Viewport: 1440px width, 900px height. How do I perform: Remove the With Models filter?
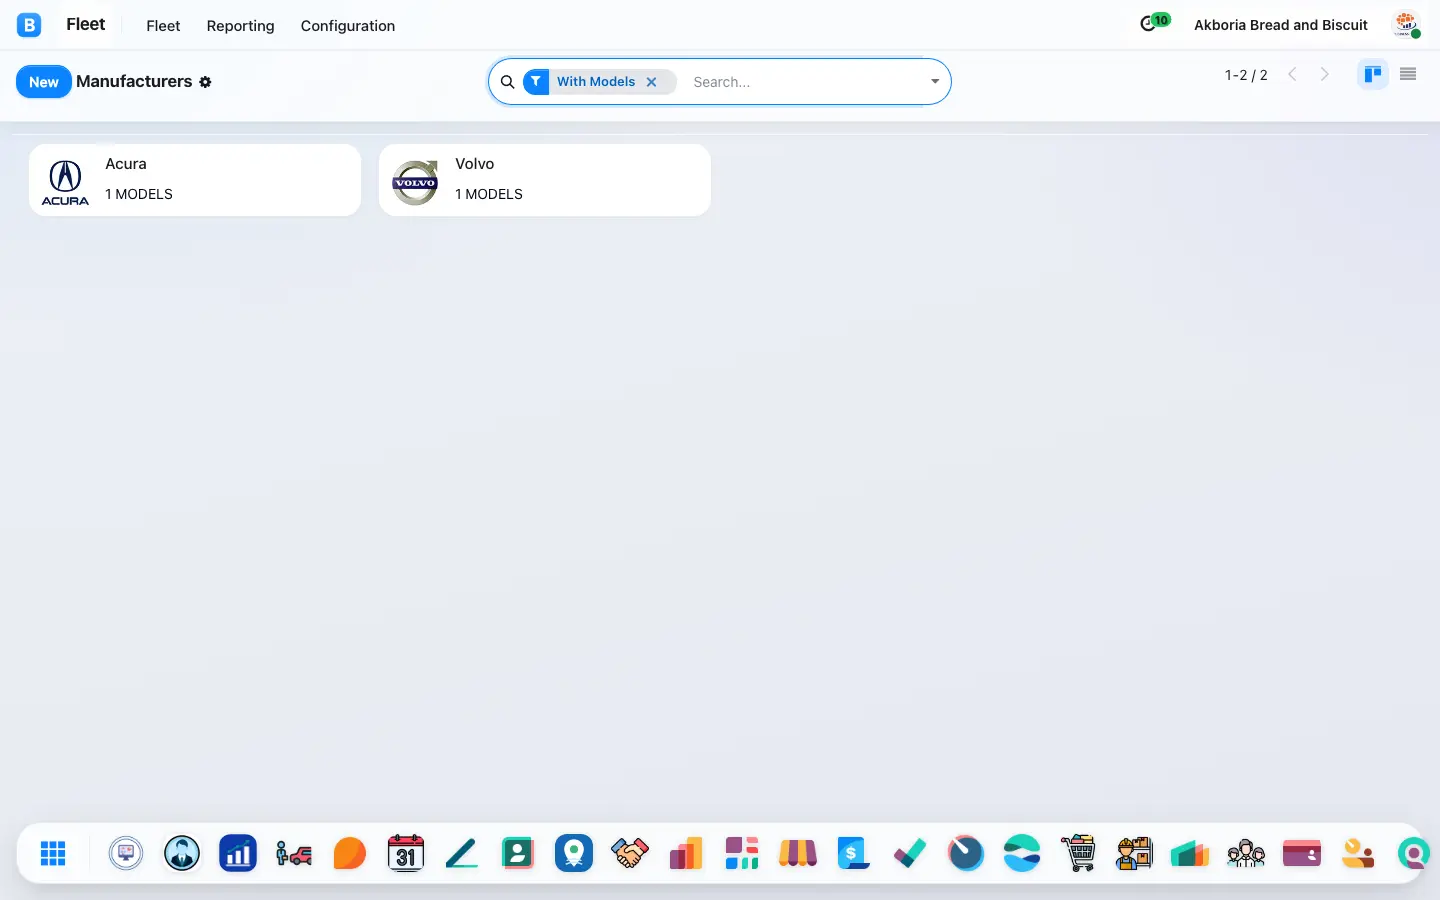(x=651, y=82)
